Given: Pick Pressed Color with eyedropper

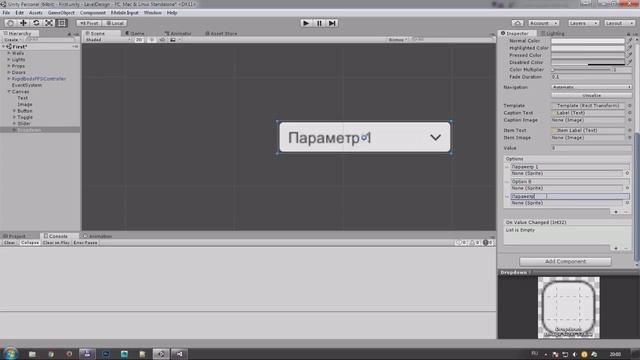Looking at the screenshot, I should click(629, 55).
